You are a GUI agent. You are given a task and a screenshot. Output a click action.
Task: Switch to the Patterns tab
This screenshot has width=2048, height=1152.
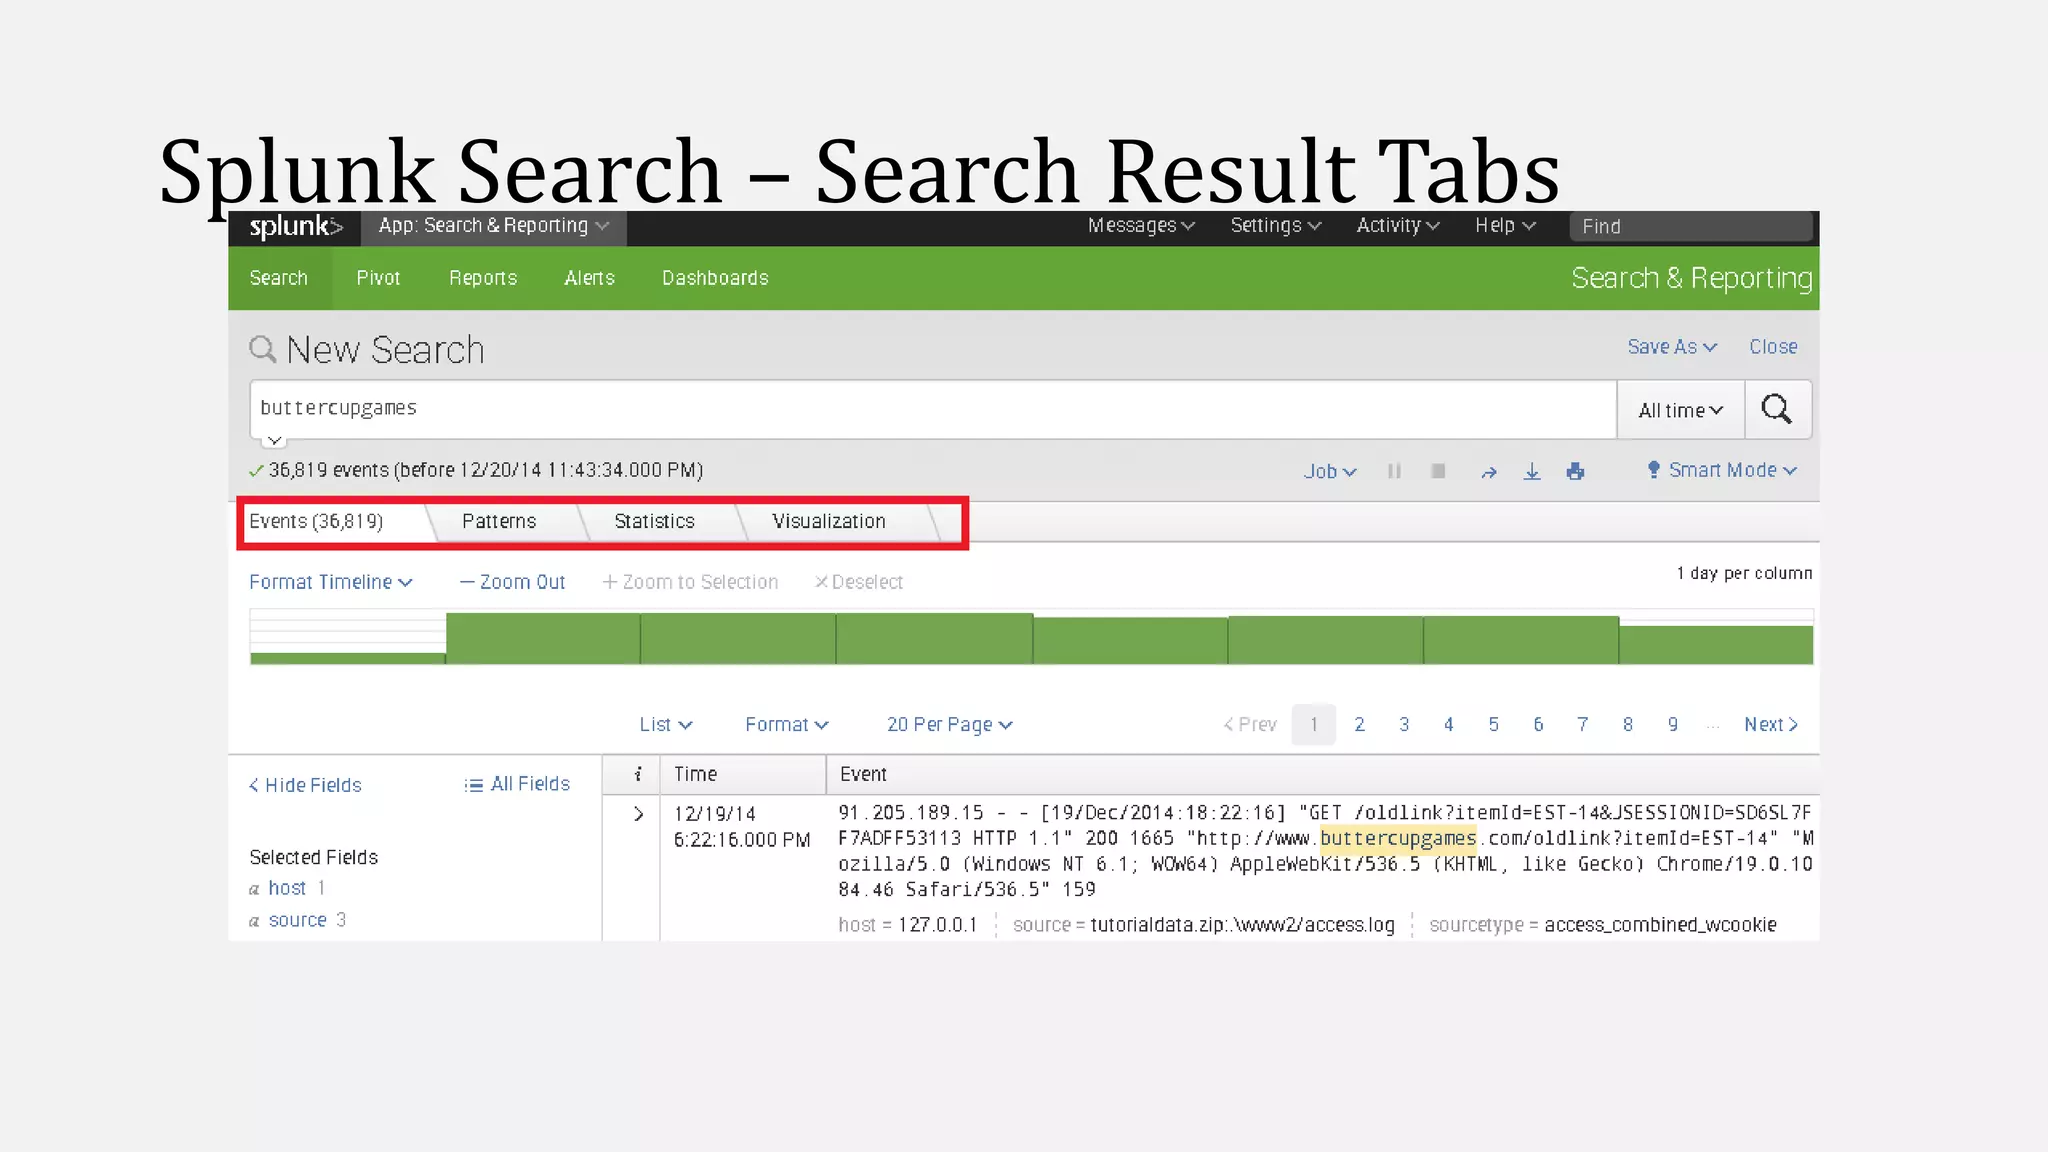tap(499, 521)
